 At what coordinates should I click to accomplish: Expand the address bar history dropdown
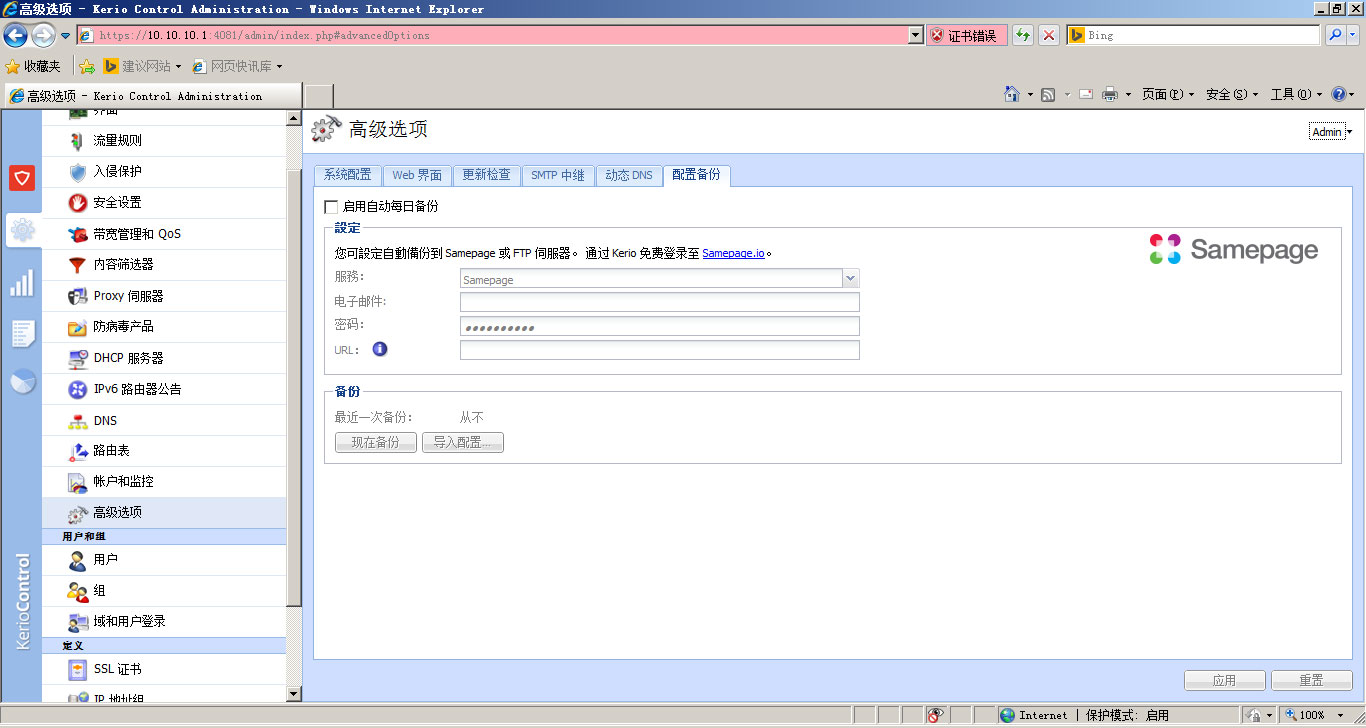point(915,35)
